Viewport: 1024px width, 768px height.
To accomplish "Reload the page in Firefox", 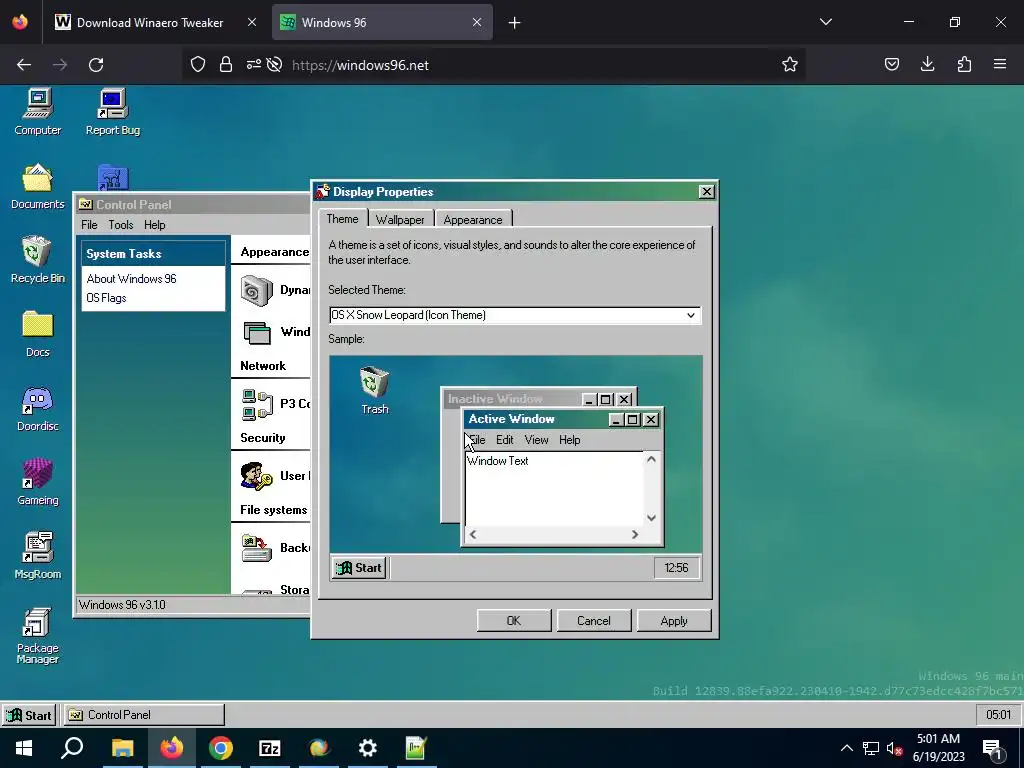I will (96, 65).
